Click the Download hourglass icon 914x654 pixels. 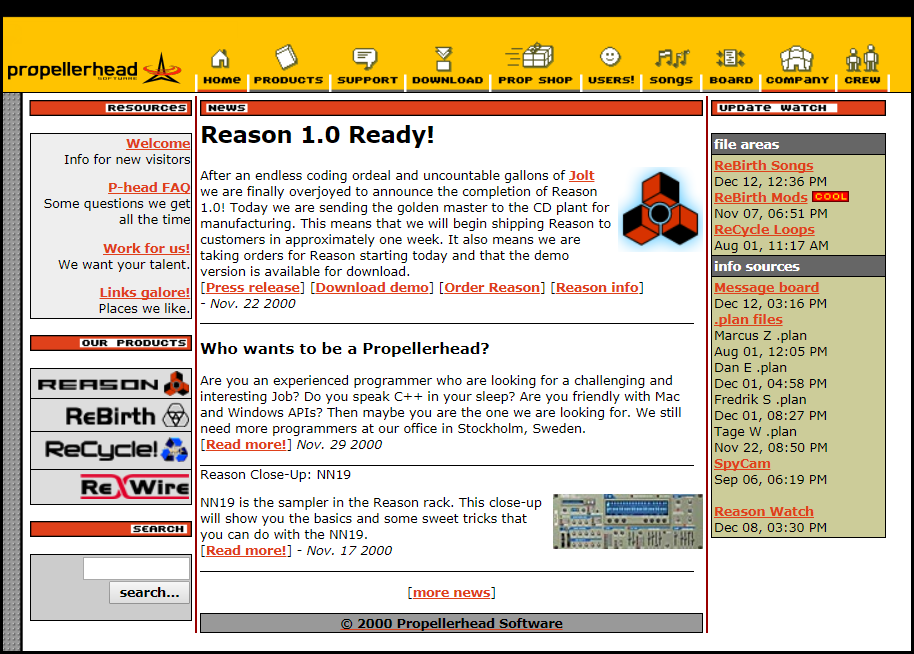(x=444, y=58)
